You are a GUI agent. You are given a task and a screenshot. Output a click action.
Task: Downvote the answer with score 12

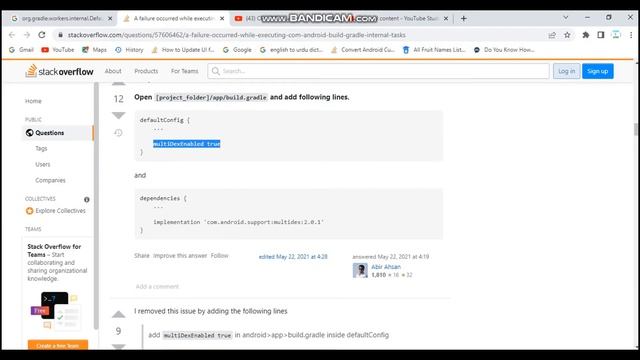point(118,116)
